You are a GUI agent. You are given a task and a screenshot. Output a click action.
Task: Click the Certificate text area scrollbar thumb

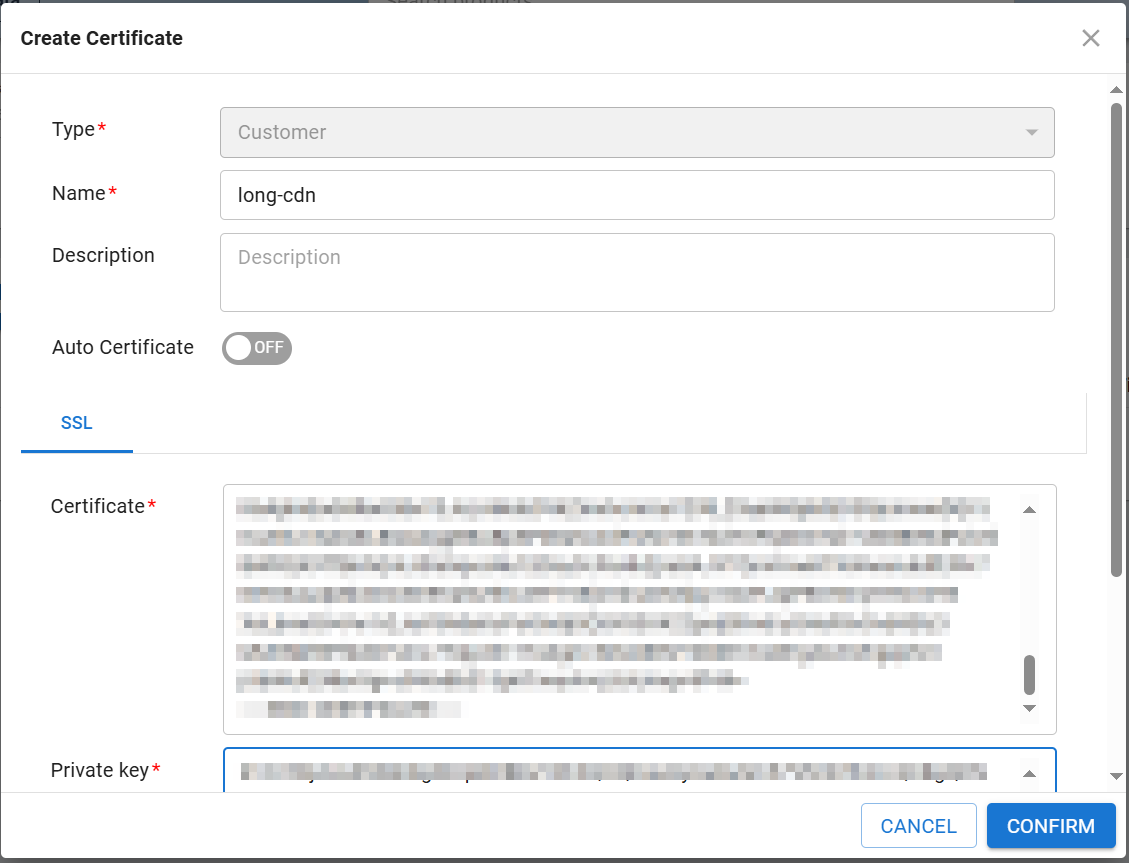(x=1029, y=675)
